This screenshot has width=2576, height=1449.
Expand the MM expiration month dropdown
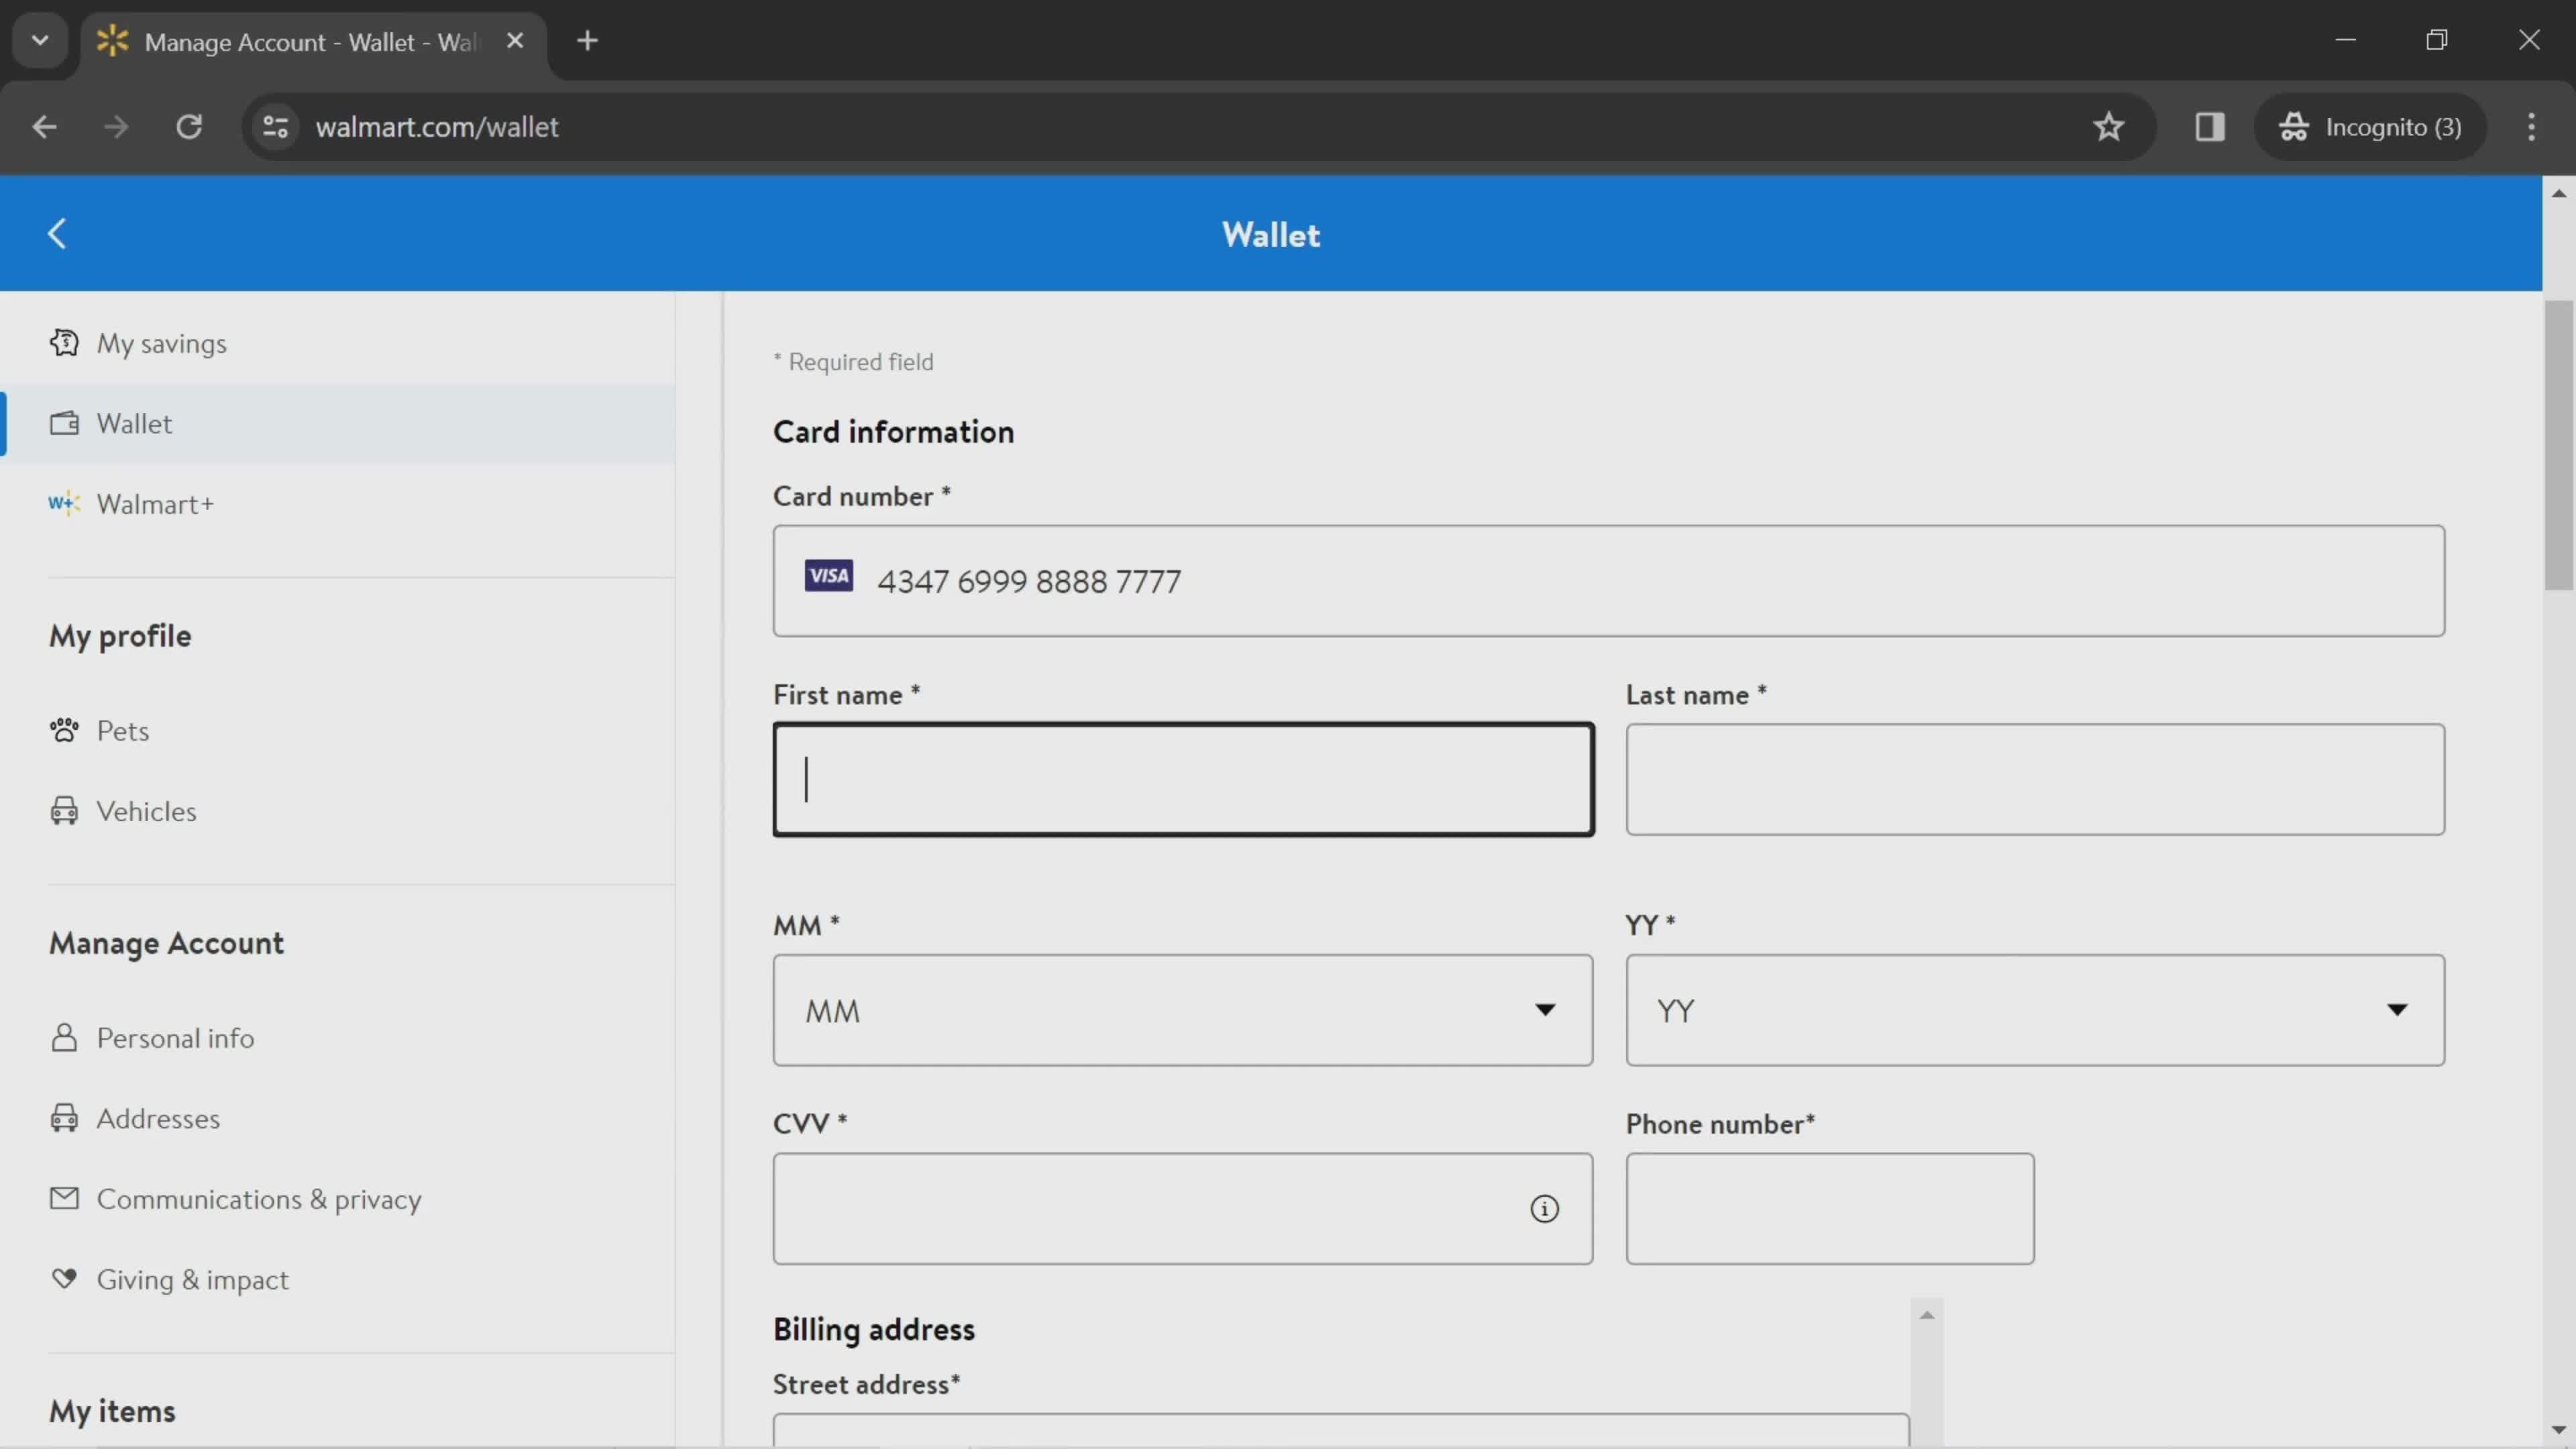(x=1182, y=1010)
